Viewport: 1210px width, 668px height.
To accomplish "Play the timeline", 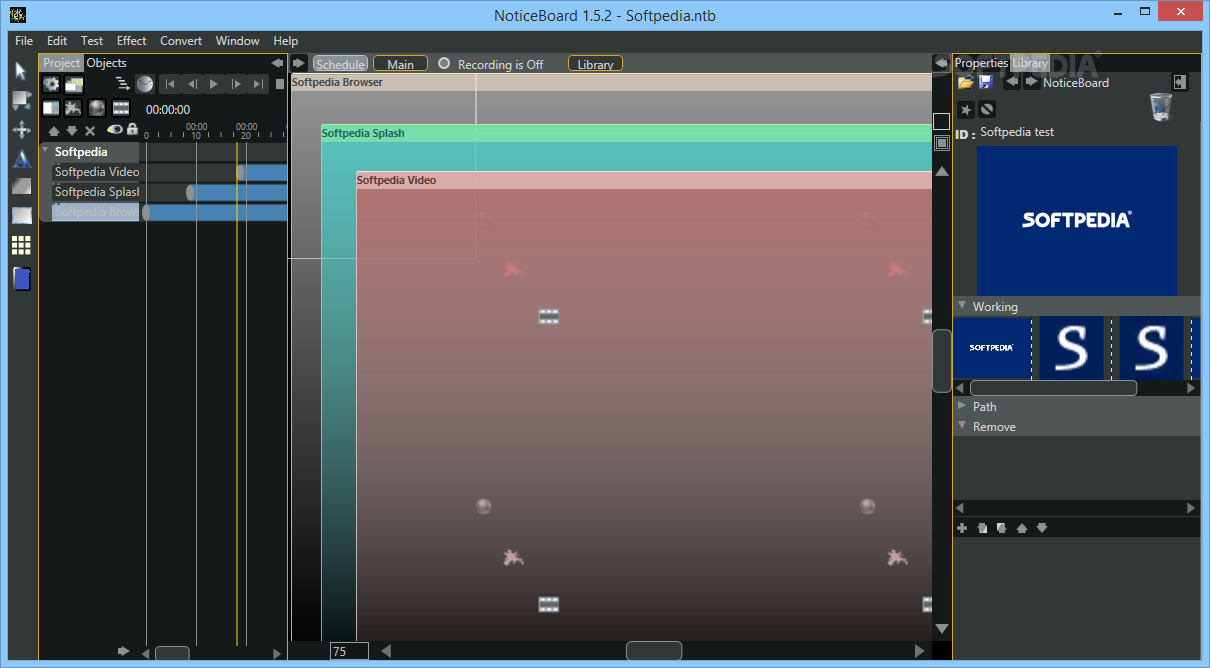I will [x=214, y=84].
